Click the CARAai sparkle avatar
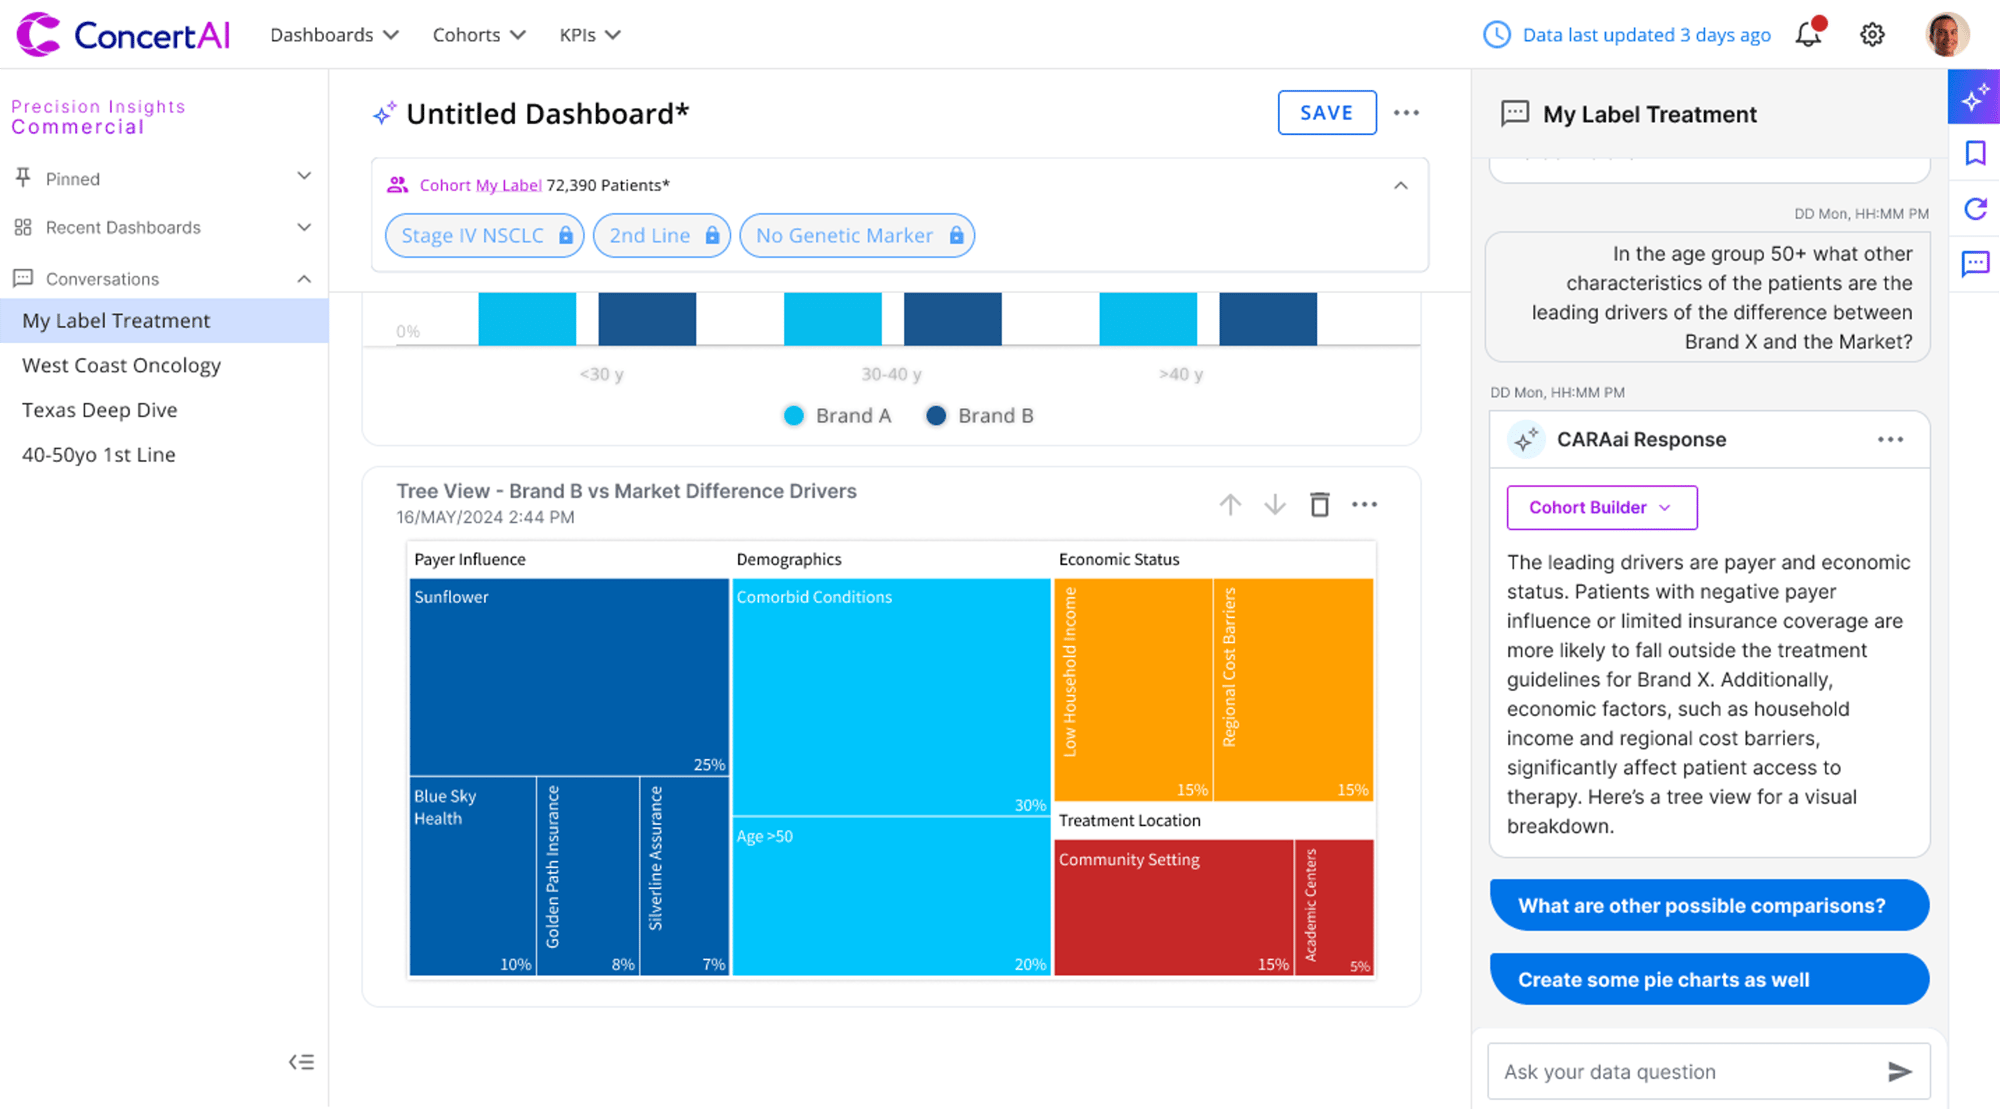Image resolution: width=2000 pixels, height=1110 pixels. pos(1526,440)
